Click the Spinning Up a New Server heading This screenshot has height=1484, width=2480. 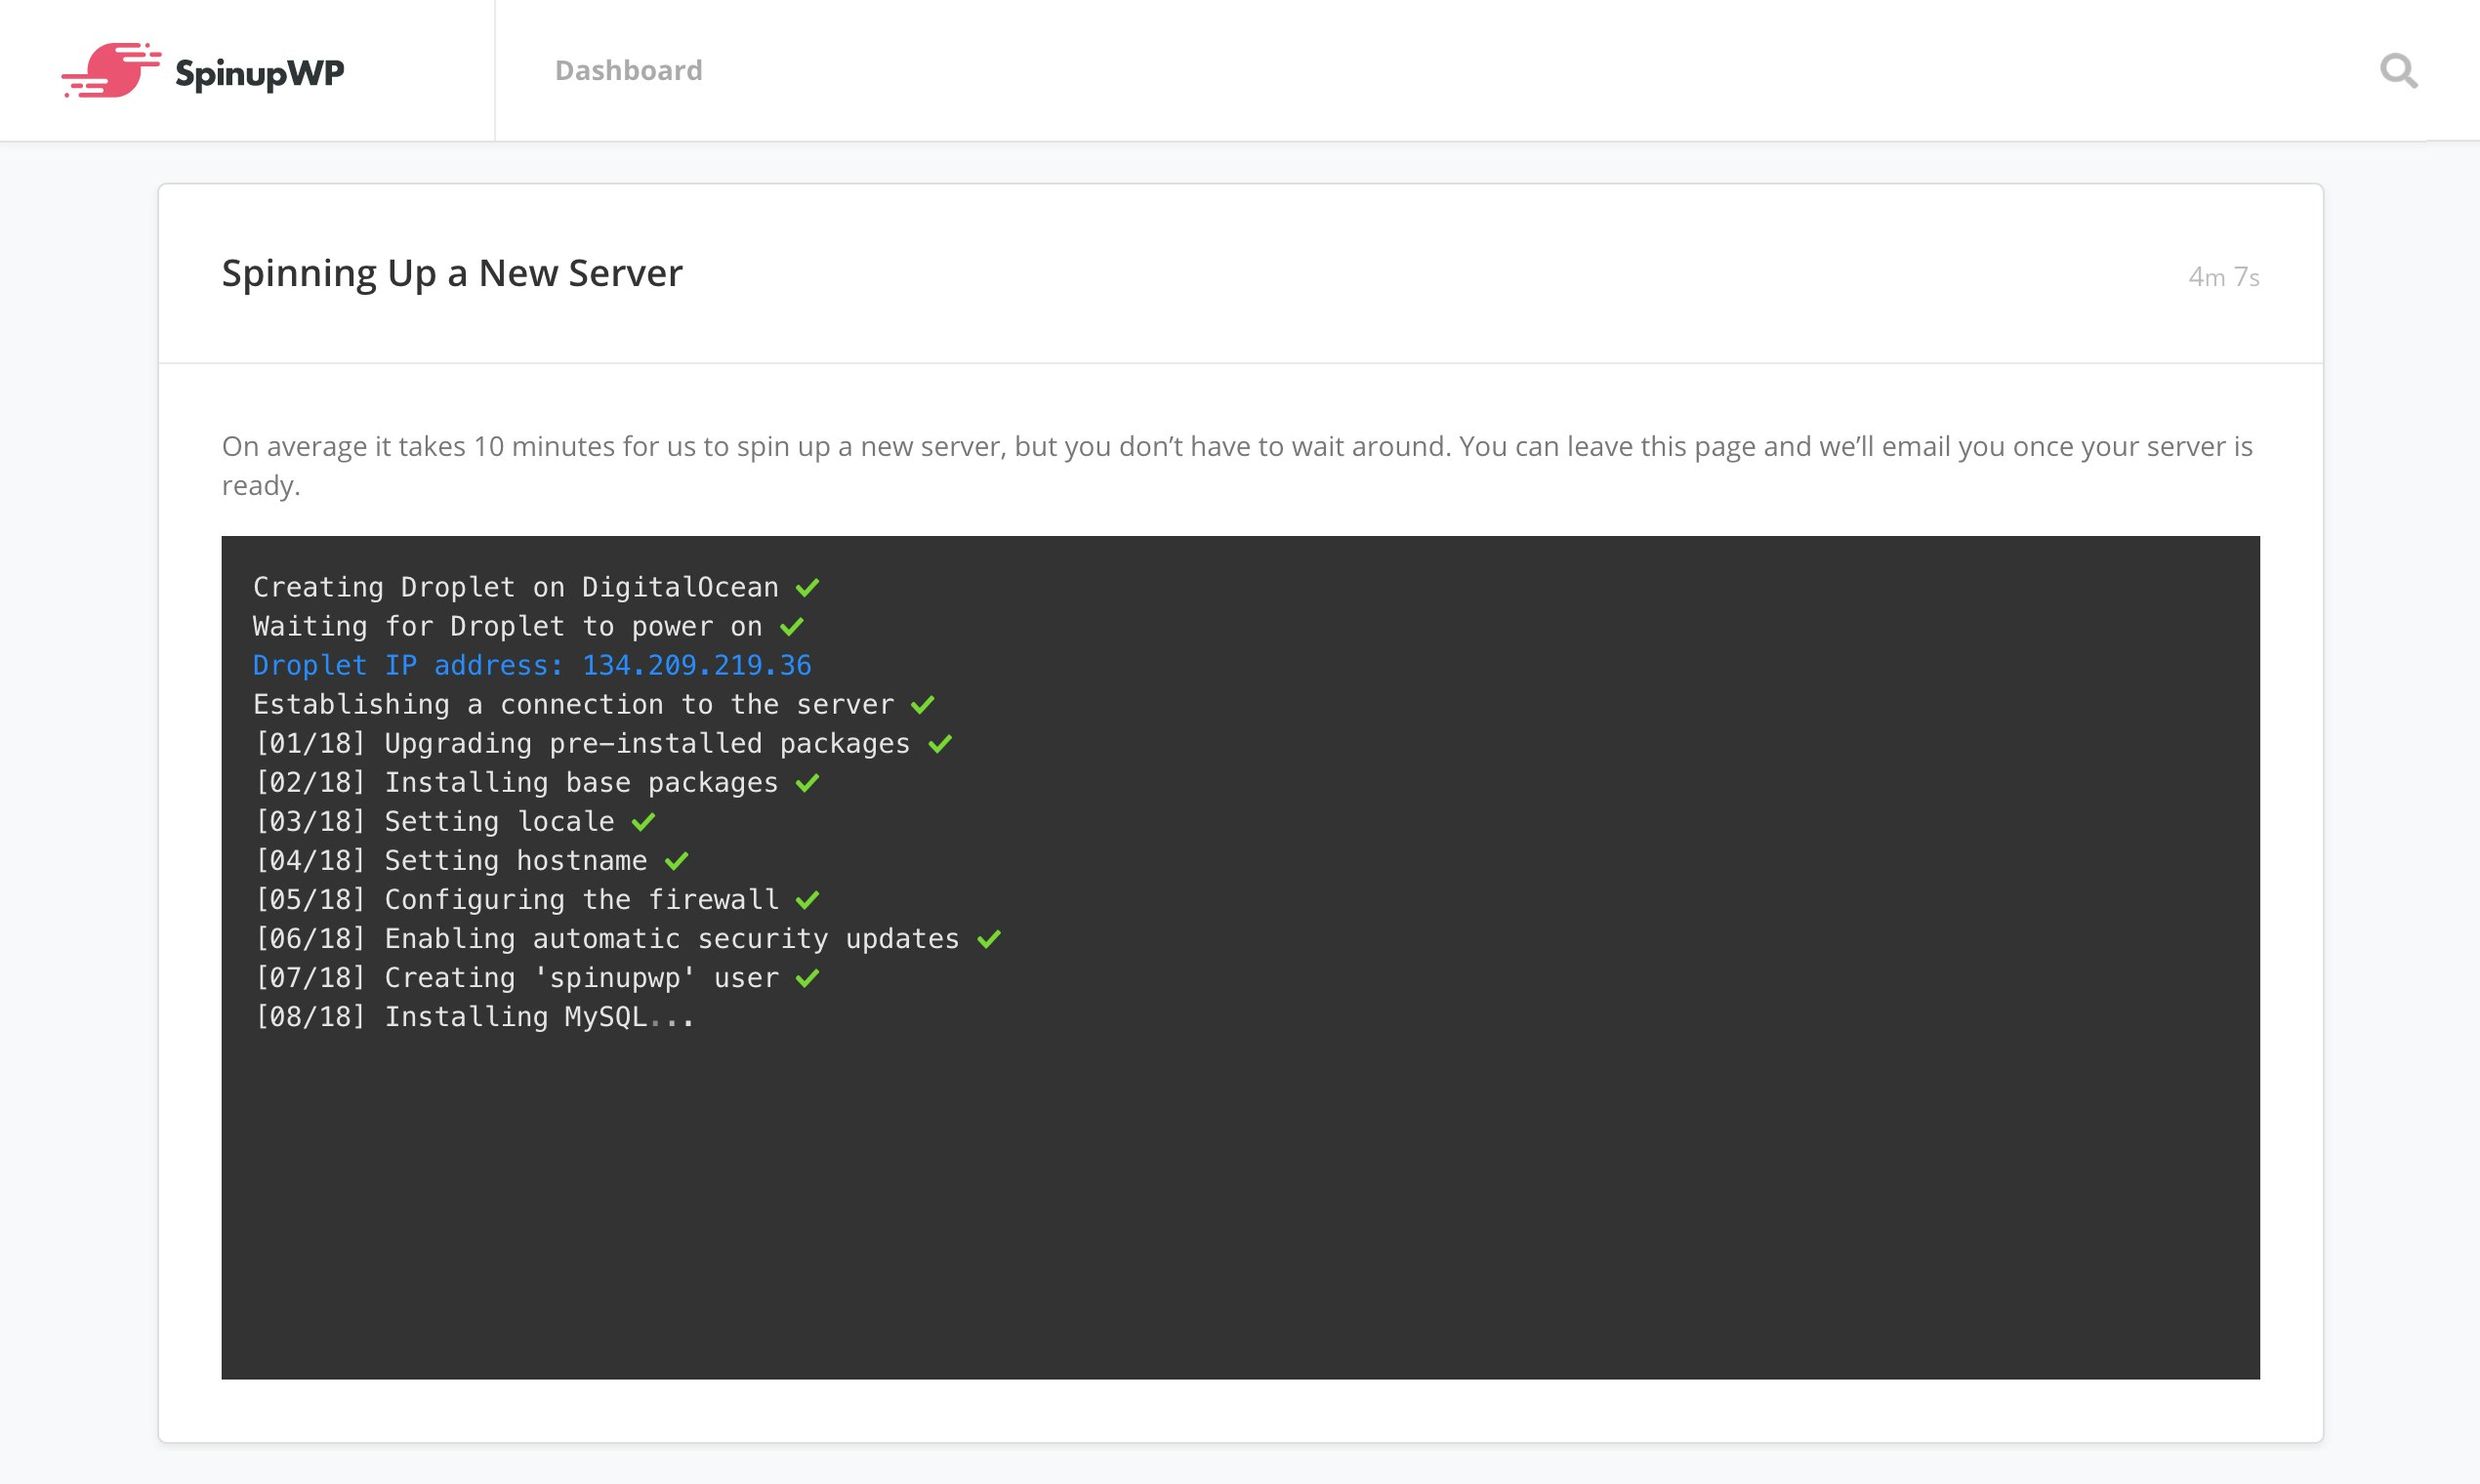pos(451,272)
